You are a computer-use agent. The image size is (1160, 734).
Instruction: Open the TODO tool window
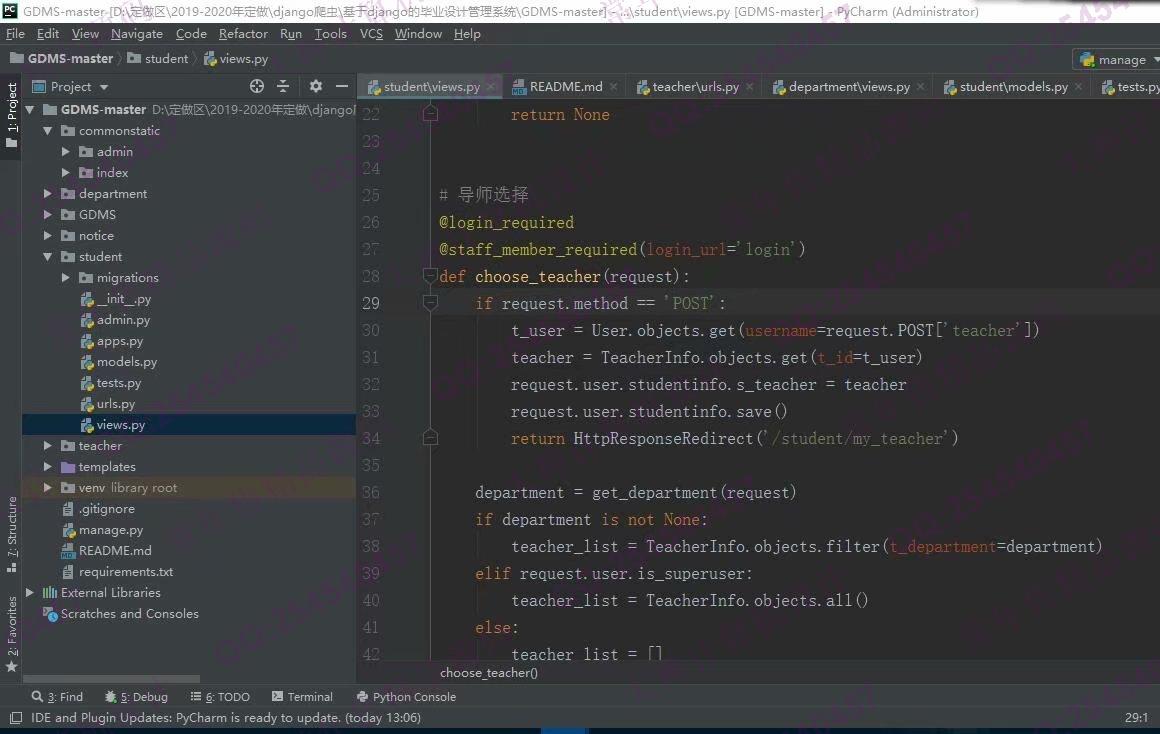pyautogui.click(x=220, y=697)
